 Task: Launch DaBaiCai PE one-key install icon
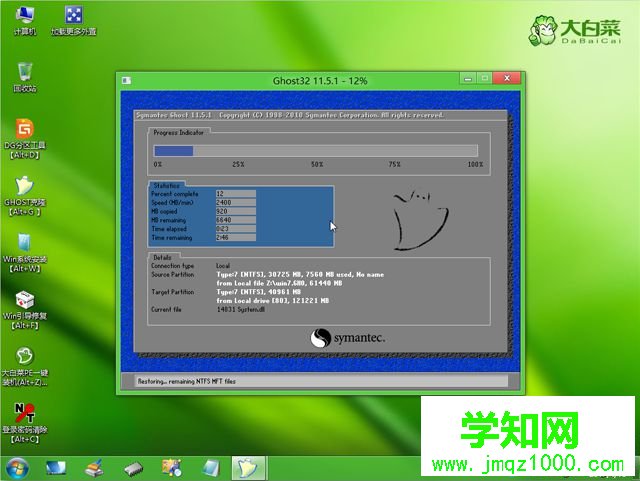tap(25, 367)
